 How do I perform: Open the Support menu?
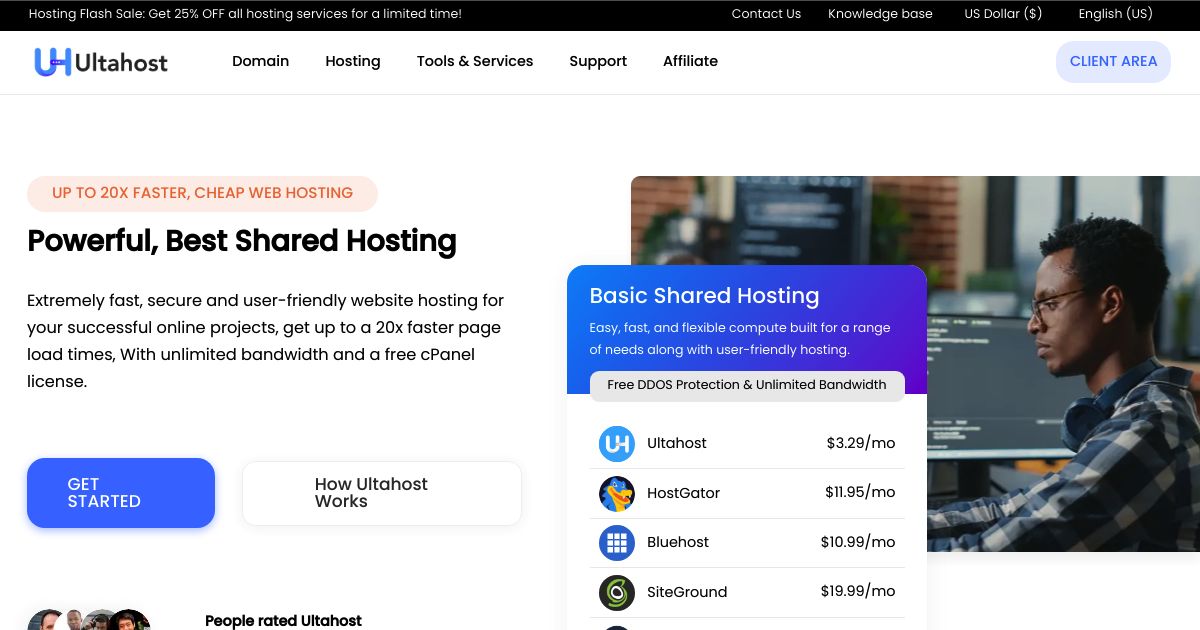(x=598, y=61)
